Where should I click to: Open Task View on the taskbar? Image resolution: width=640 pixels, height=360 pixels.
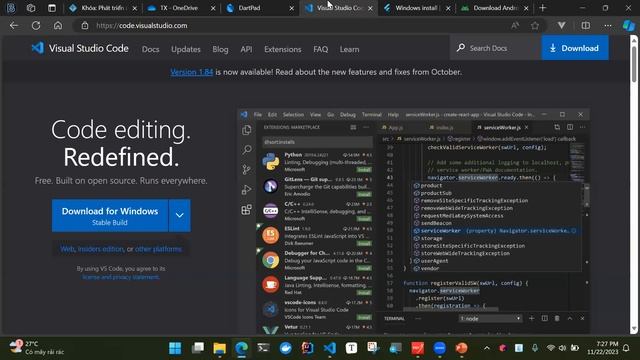198,348
